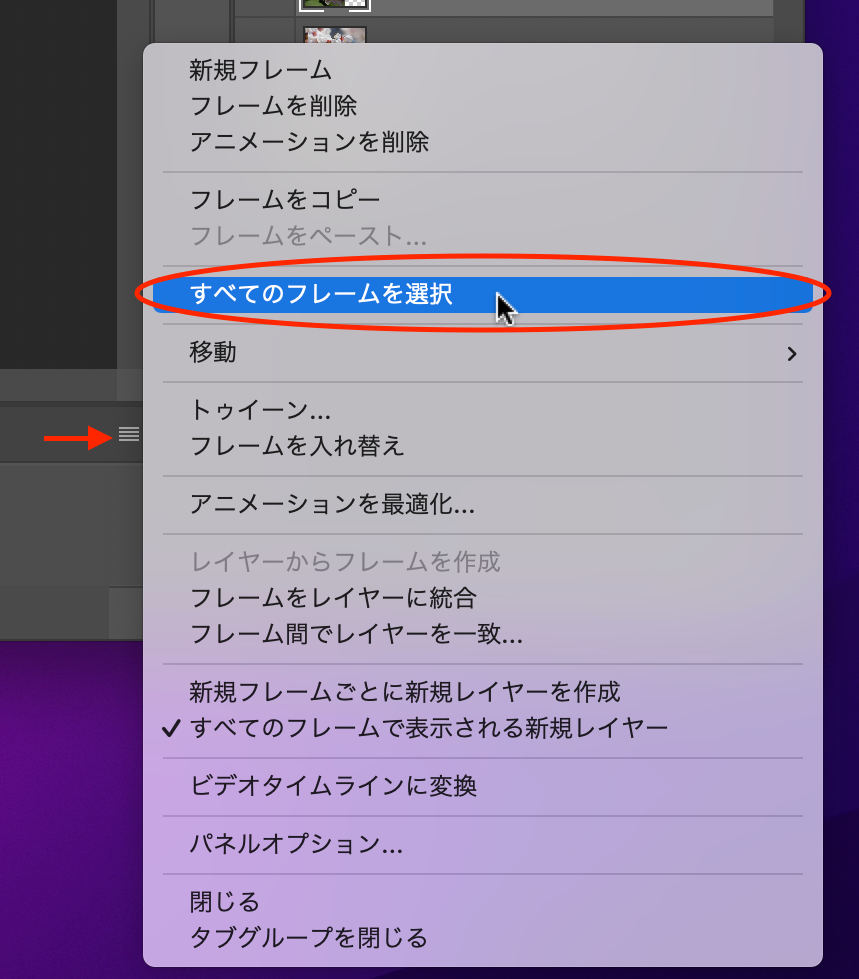Image resolution: width=859 pixels, height=979 pixels.
Task: Select フレーム間でレイヤーを一致... entry
Action: click(483, 634)
